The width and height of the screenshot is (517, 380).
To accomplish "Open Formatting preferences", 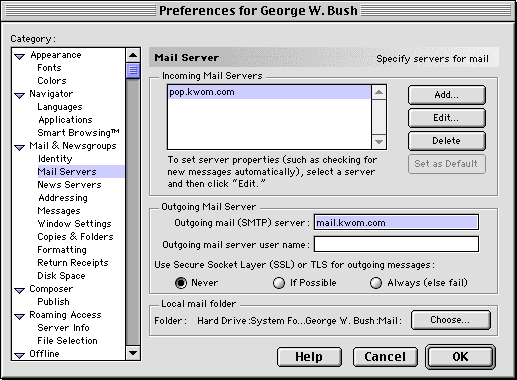I will pyautogui.click(x=62, y=250).
